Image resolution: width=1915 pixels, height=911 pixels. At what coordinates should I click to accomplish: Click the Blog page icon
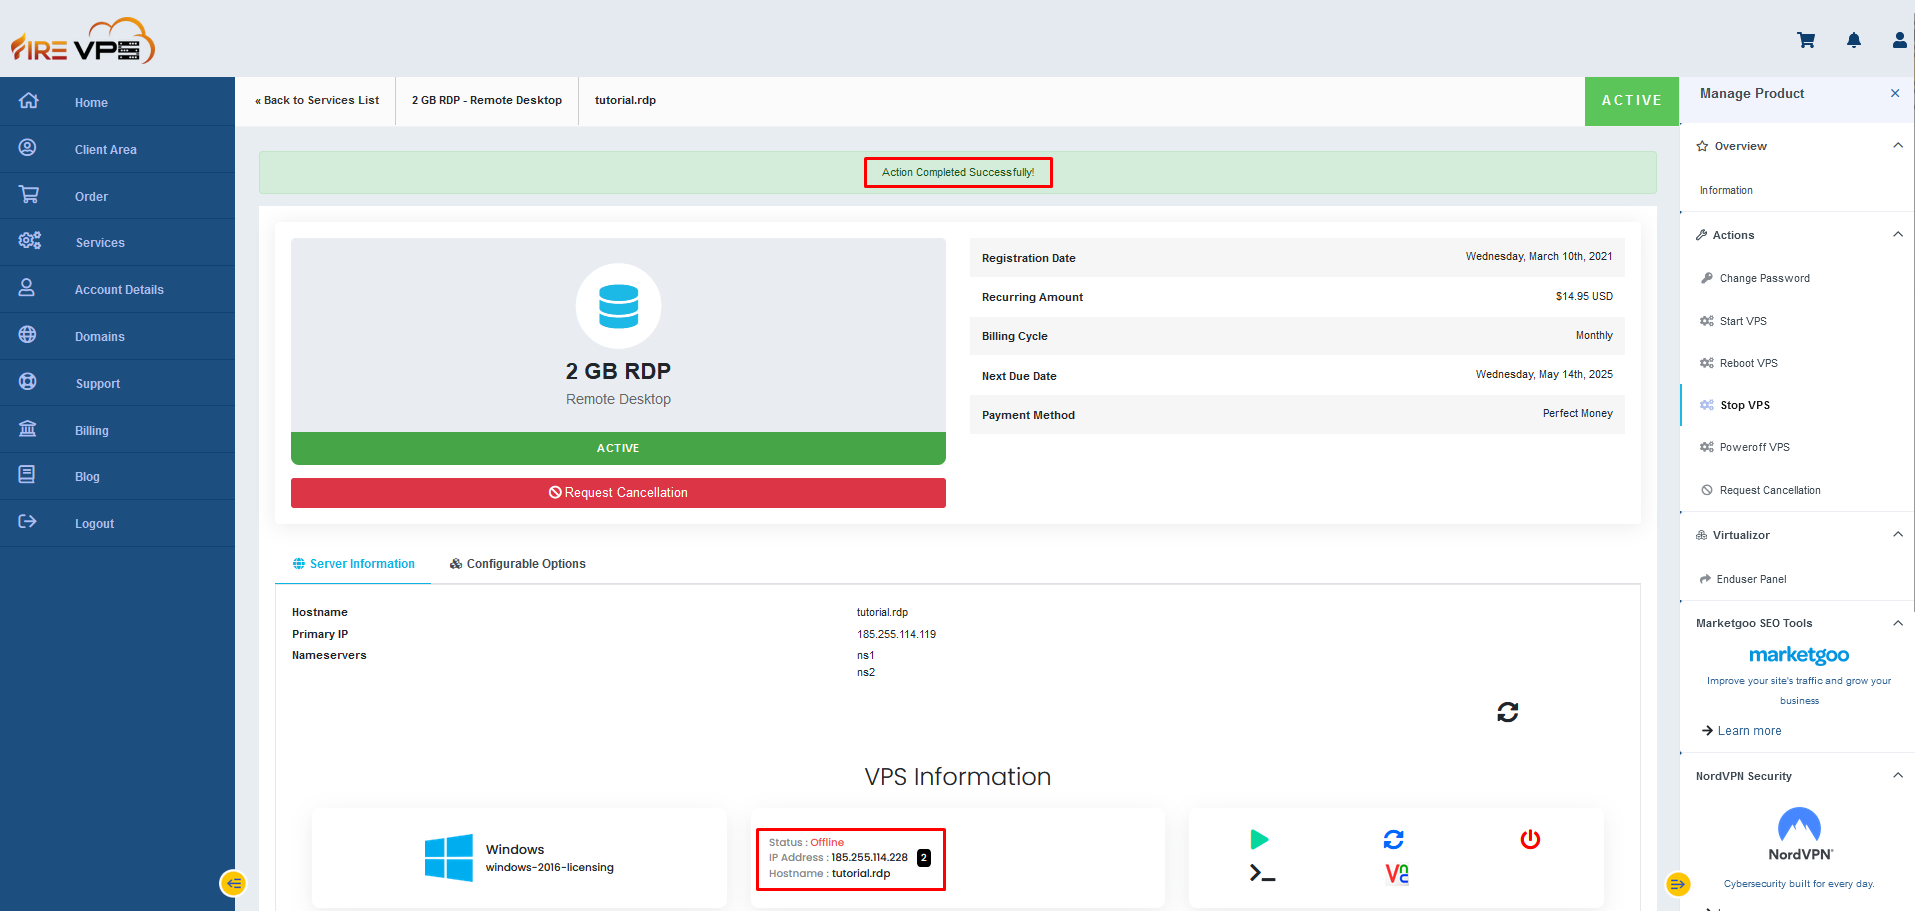[x=27, y=475]
